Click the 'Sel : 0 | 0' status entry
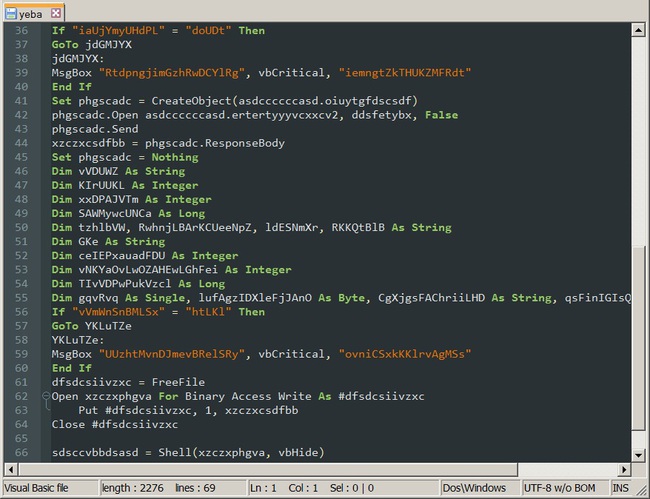650x499 pixels. (352, 488)
